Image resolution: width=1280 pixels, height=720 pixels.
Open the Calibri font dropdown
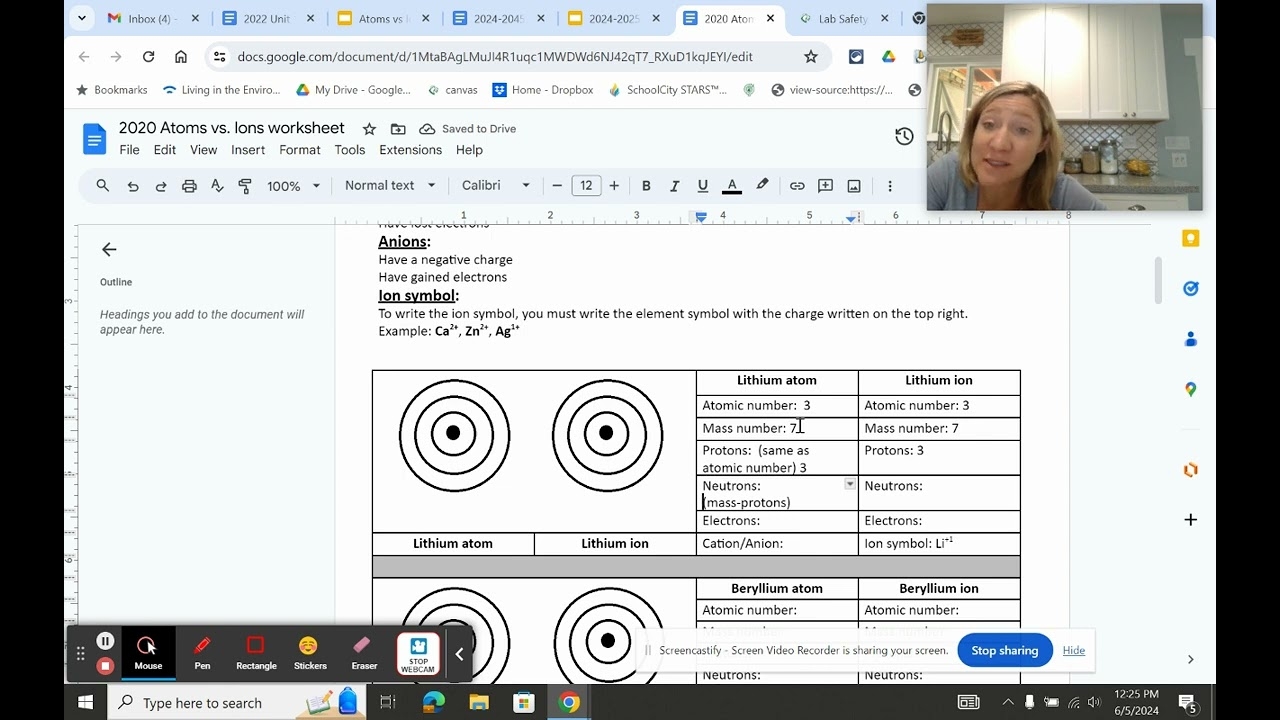pos(496,186)
